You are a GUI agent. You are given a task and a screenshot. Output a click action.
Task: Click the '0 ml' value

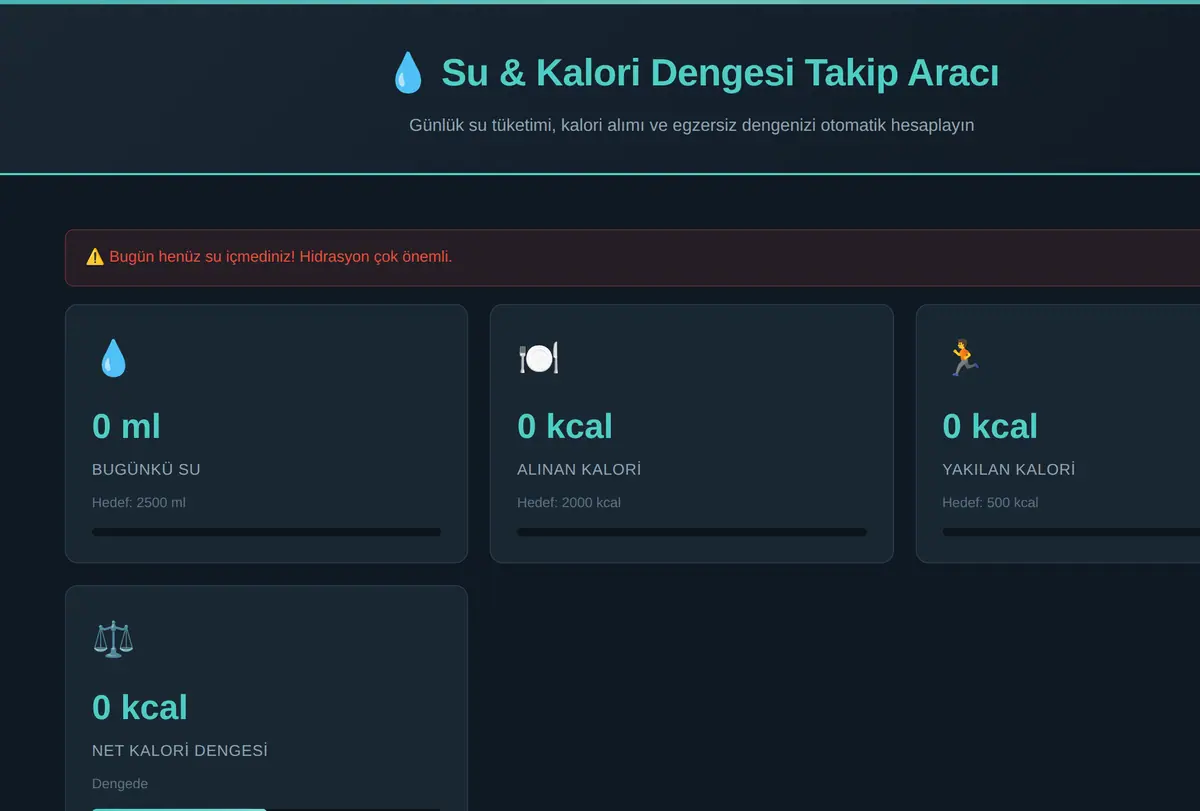pos(126,426)
